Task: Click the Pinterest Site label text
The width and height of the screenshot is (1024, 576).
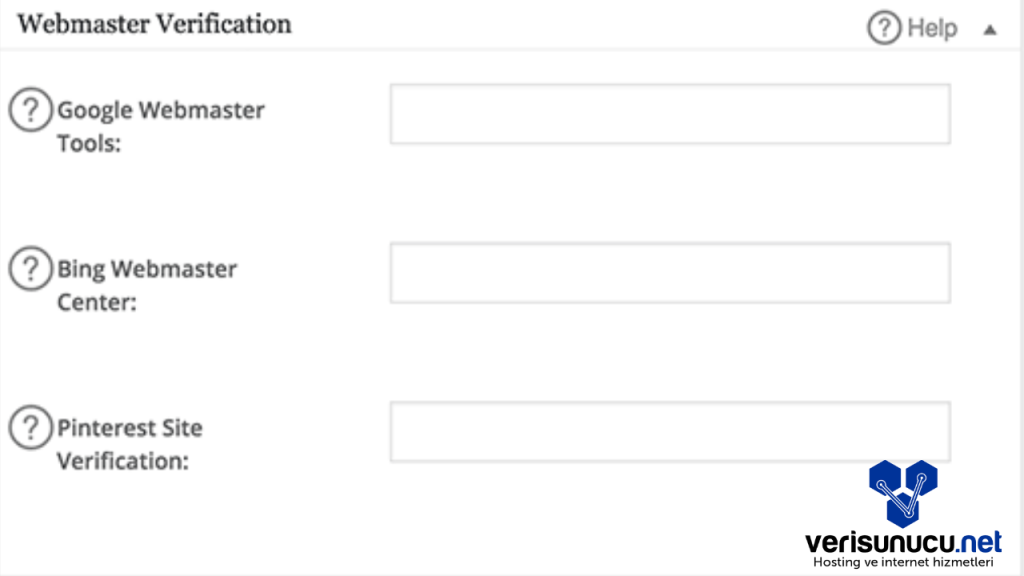Action: [x=130, y=428]
